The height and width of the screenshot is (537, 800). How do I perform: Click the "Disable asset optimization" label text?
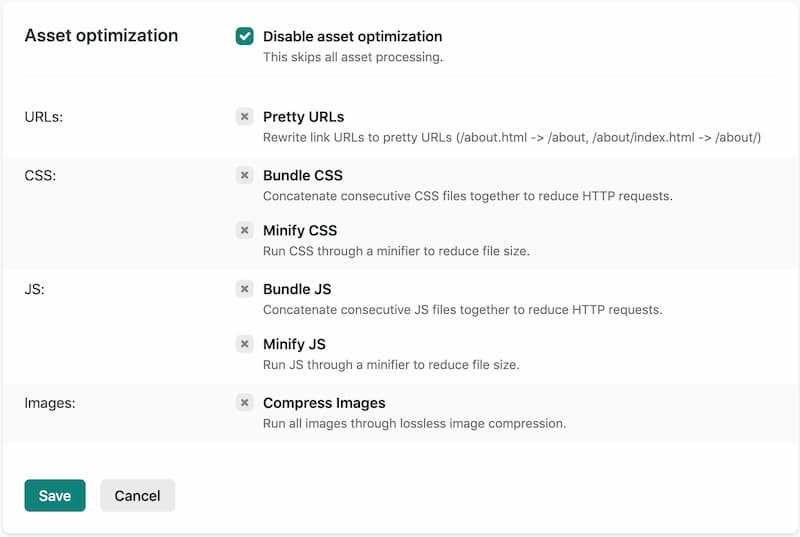pyautogui.click(x=352, y=37)
